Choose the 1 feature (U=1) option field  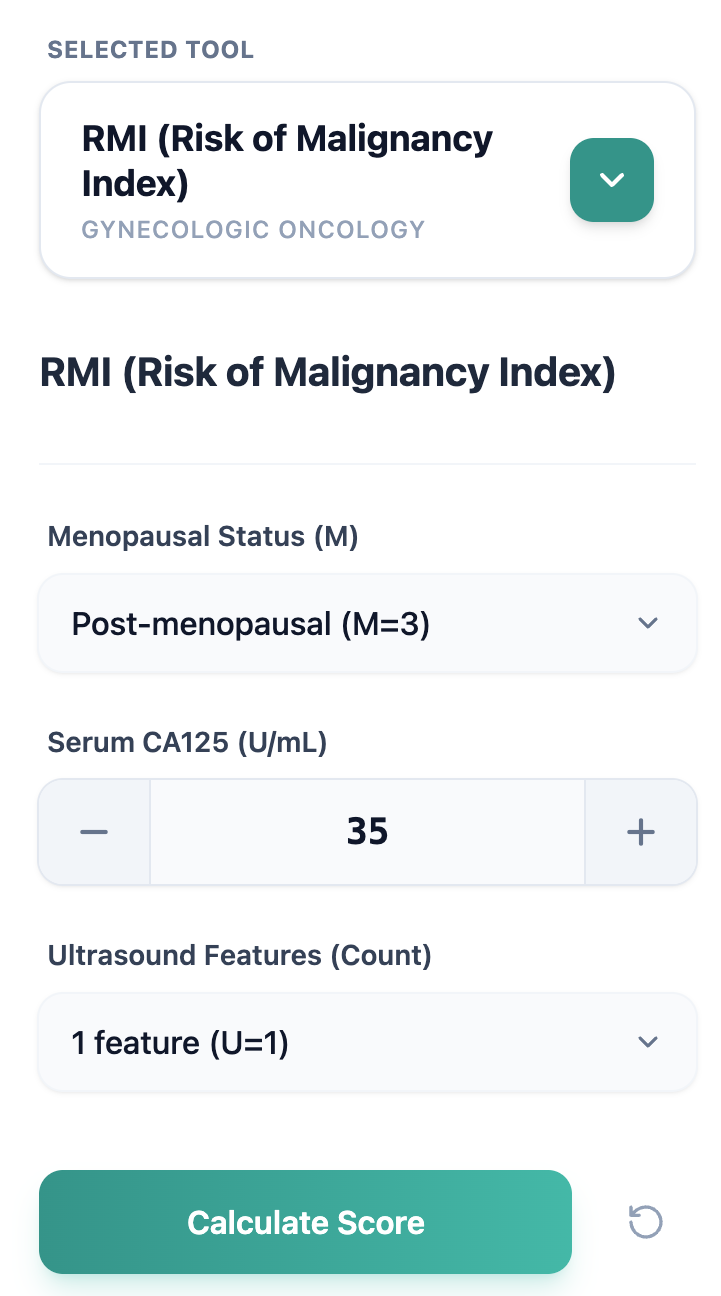[x=367, y=1041]
